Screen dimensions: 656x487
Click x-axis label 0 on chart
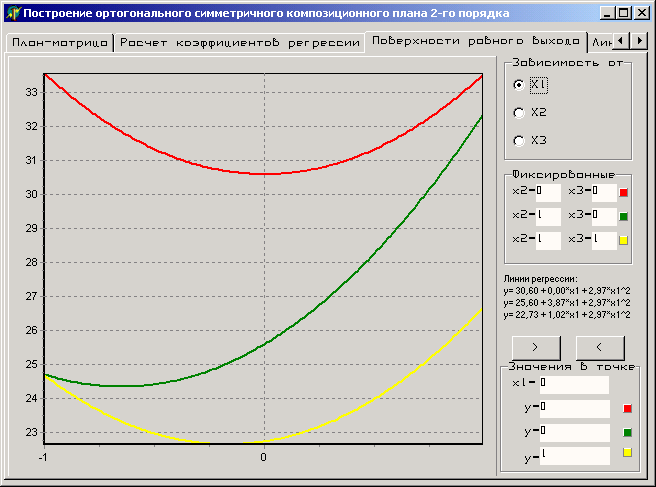click(263, 457)
